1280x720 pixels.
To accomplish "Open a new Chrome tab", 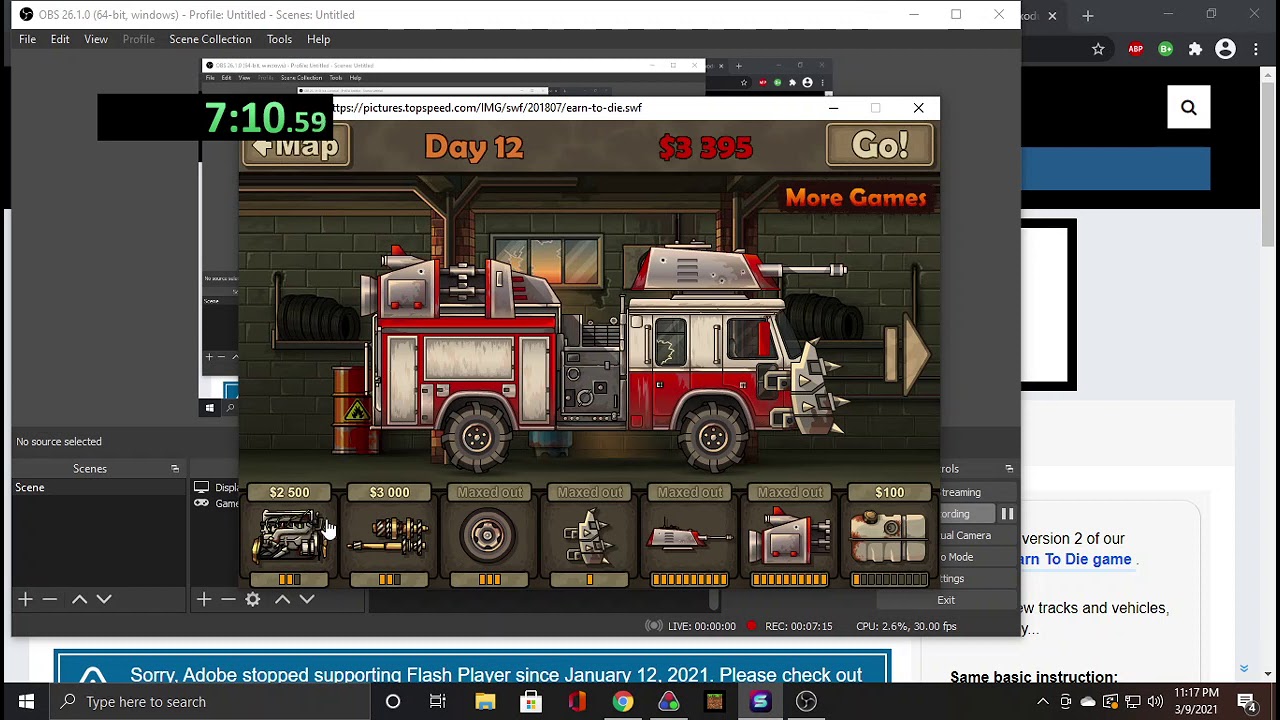I will click(x=1087, y=15).
